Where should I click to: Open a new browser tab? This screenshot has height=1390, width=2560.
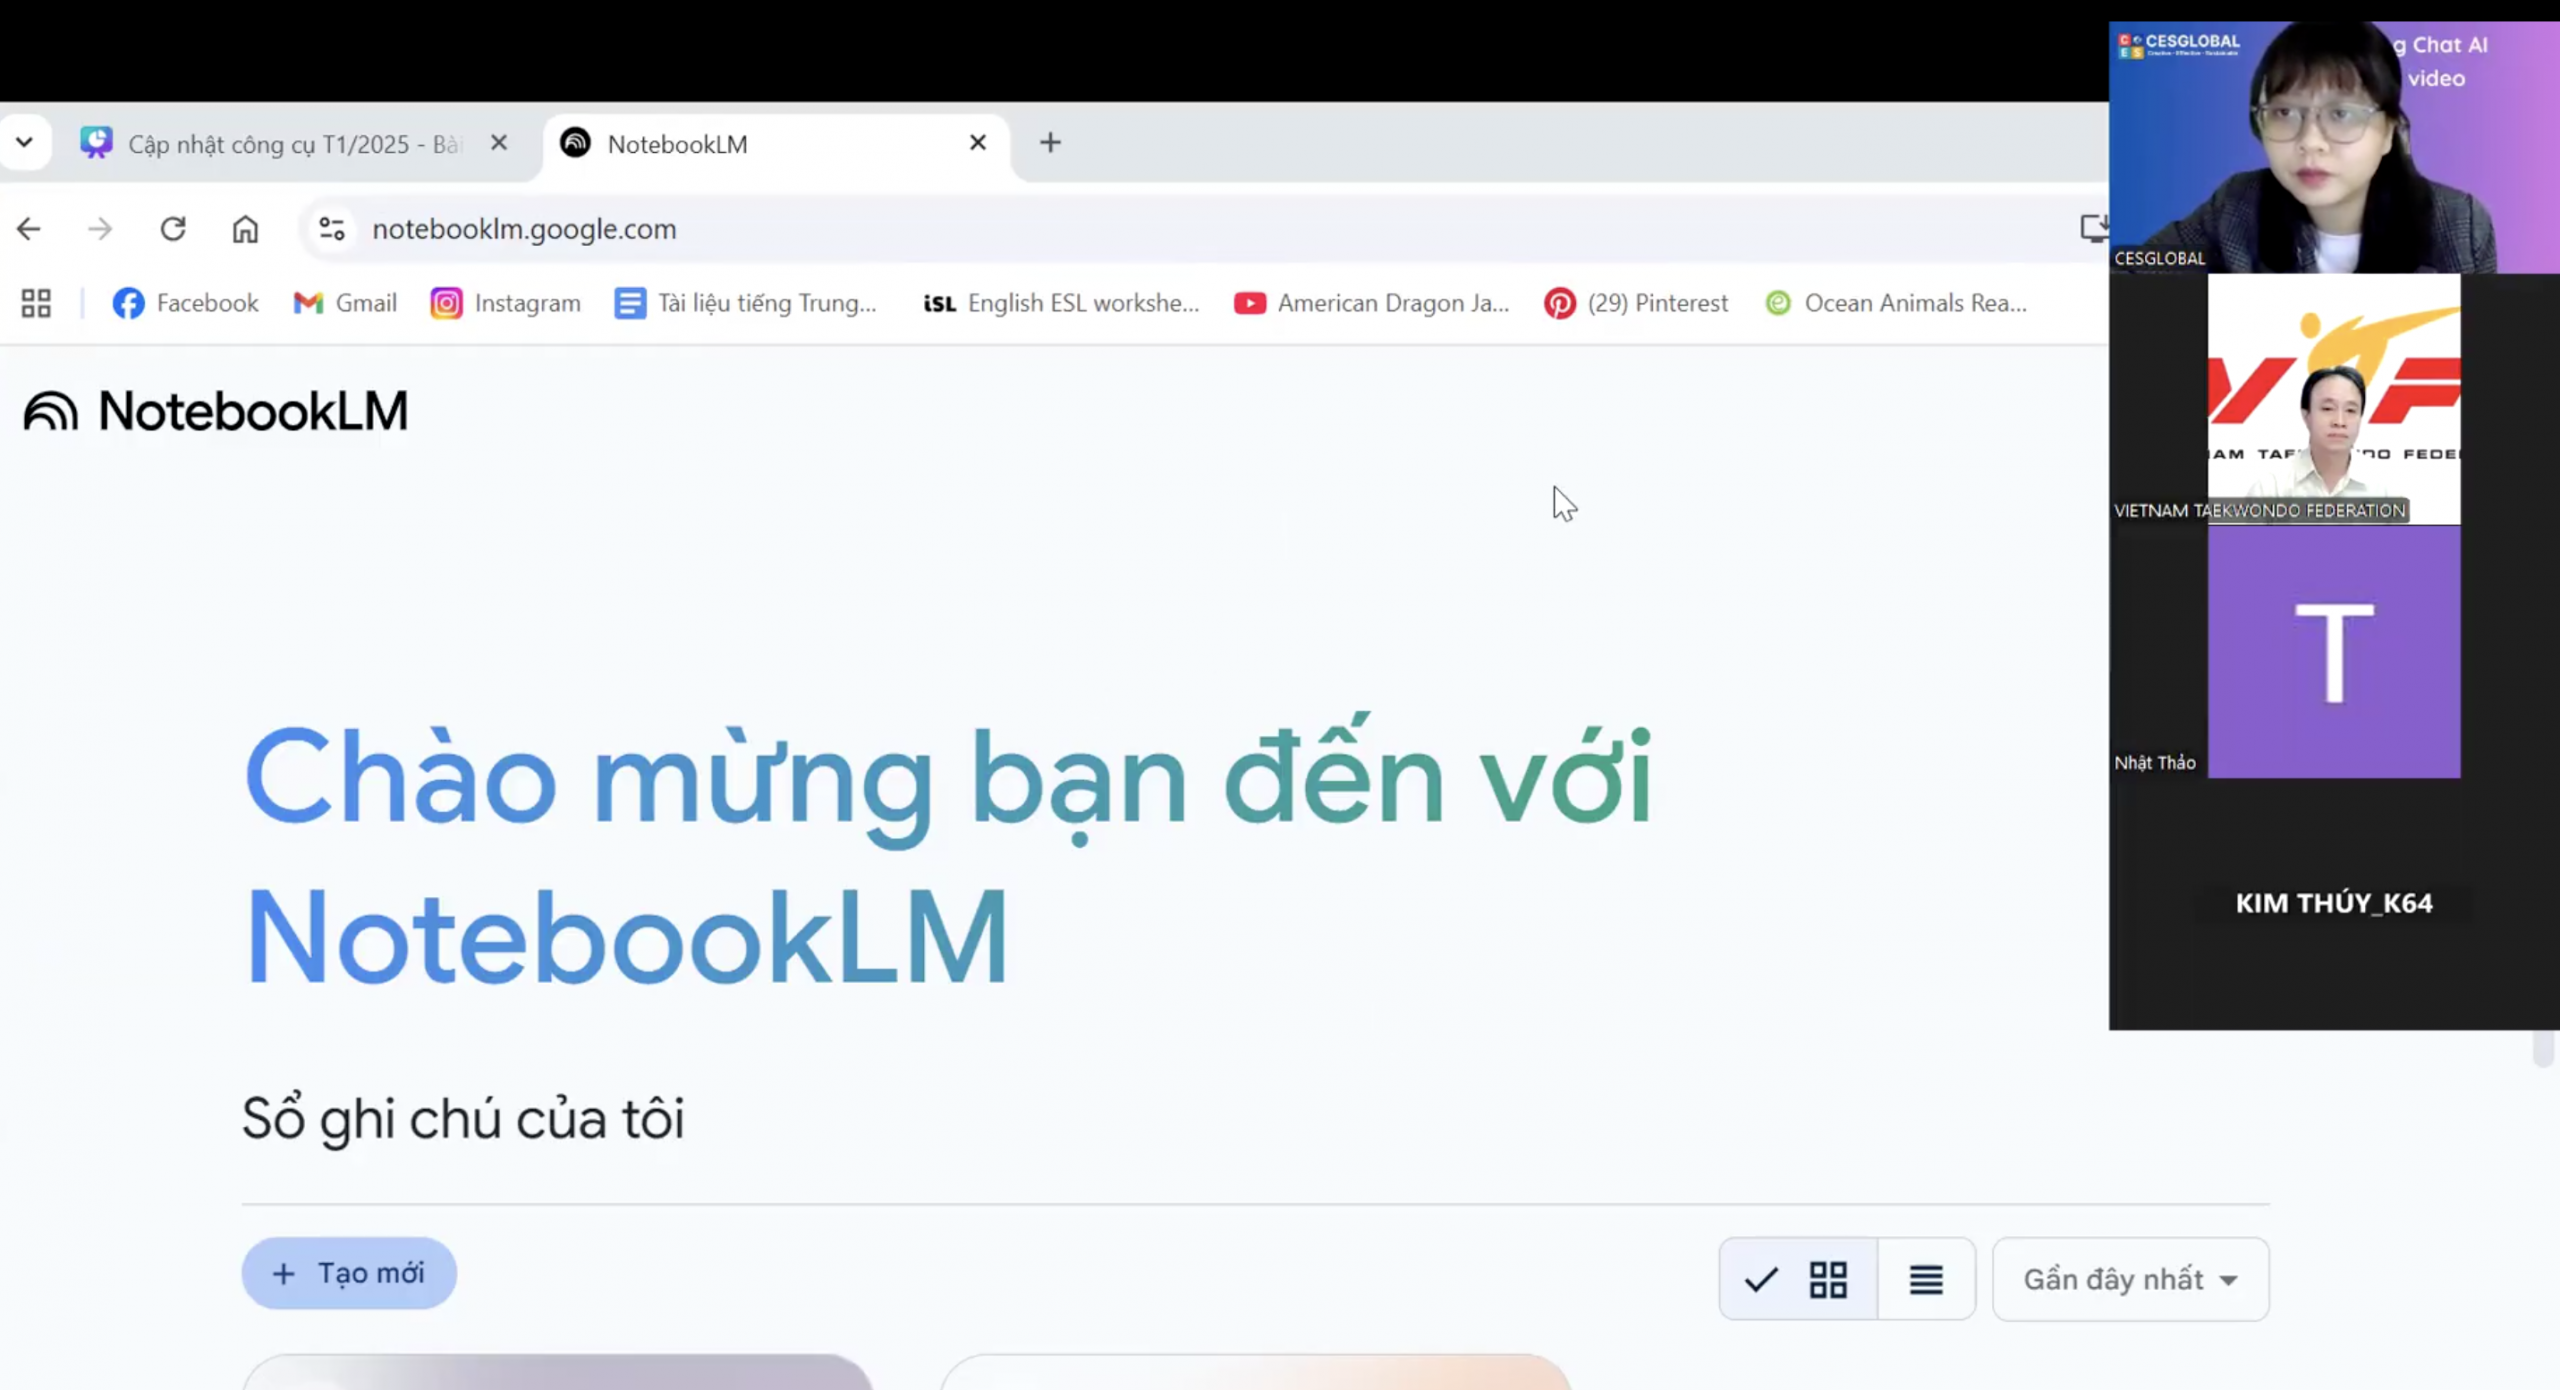[x=1050, y=143]
